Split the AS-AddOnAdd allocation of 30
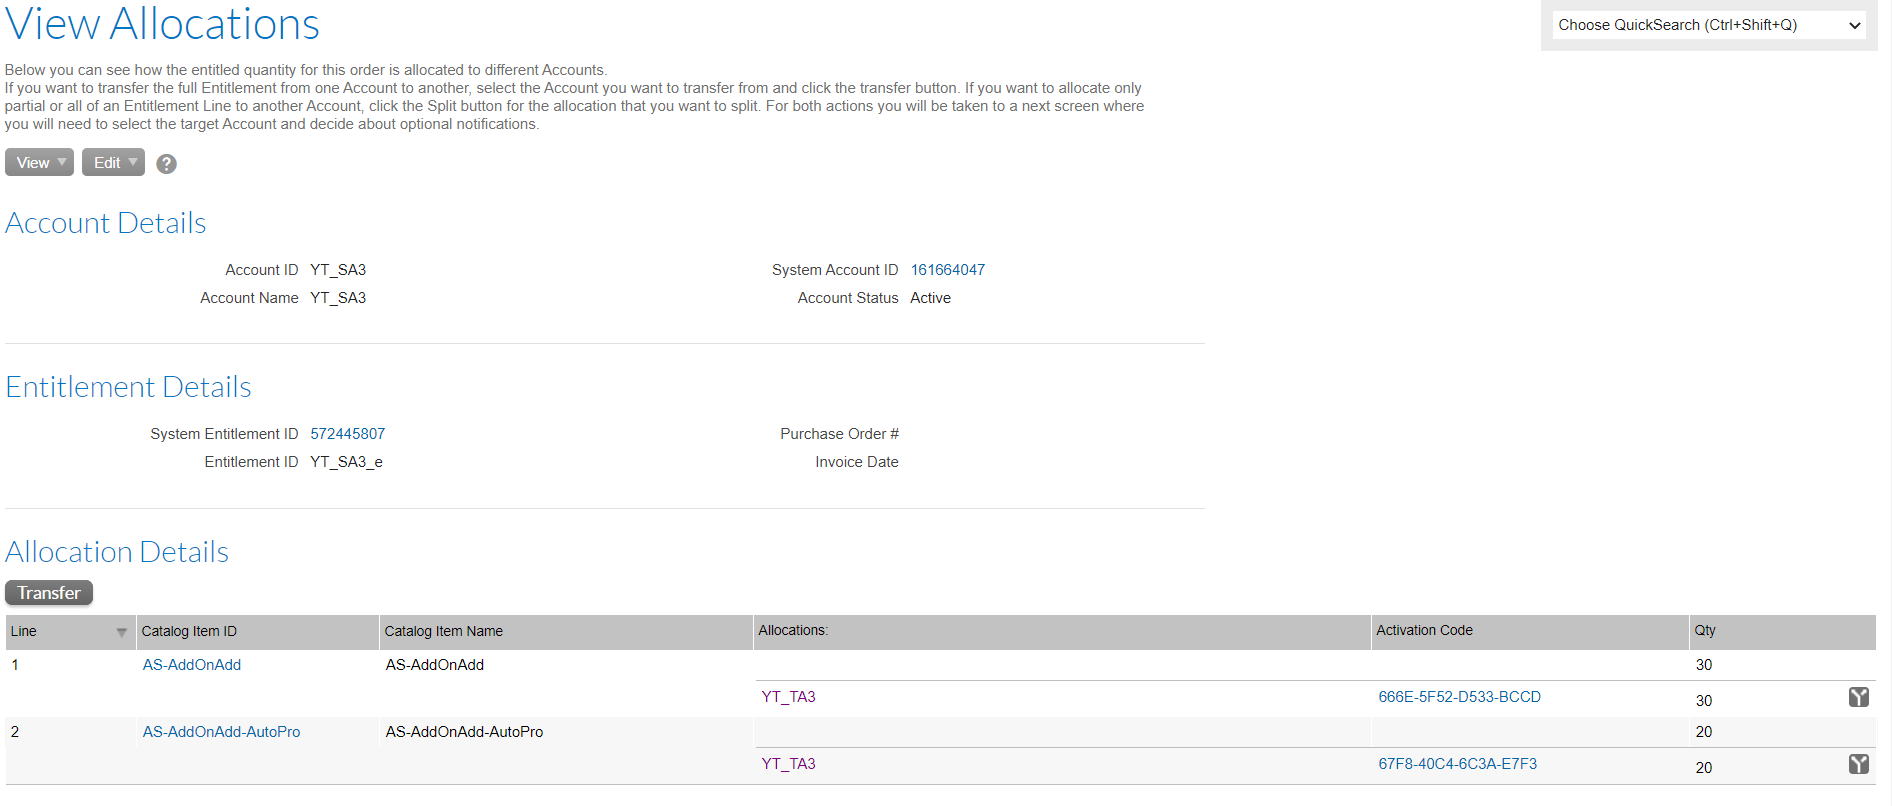This screenshot has width=1892, height=806. [1858, 697]
